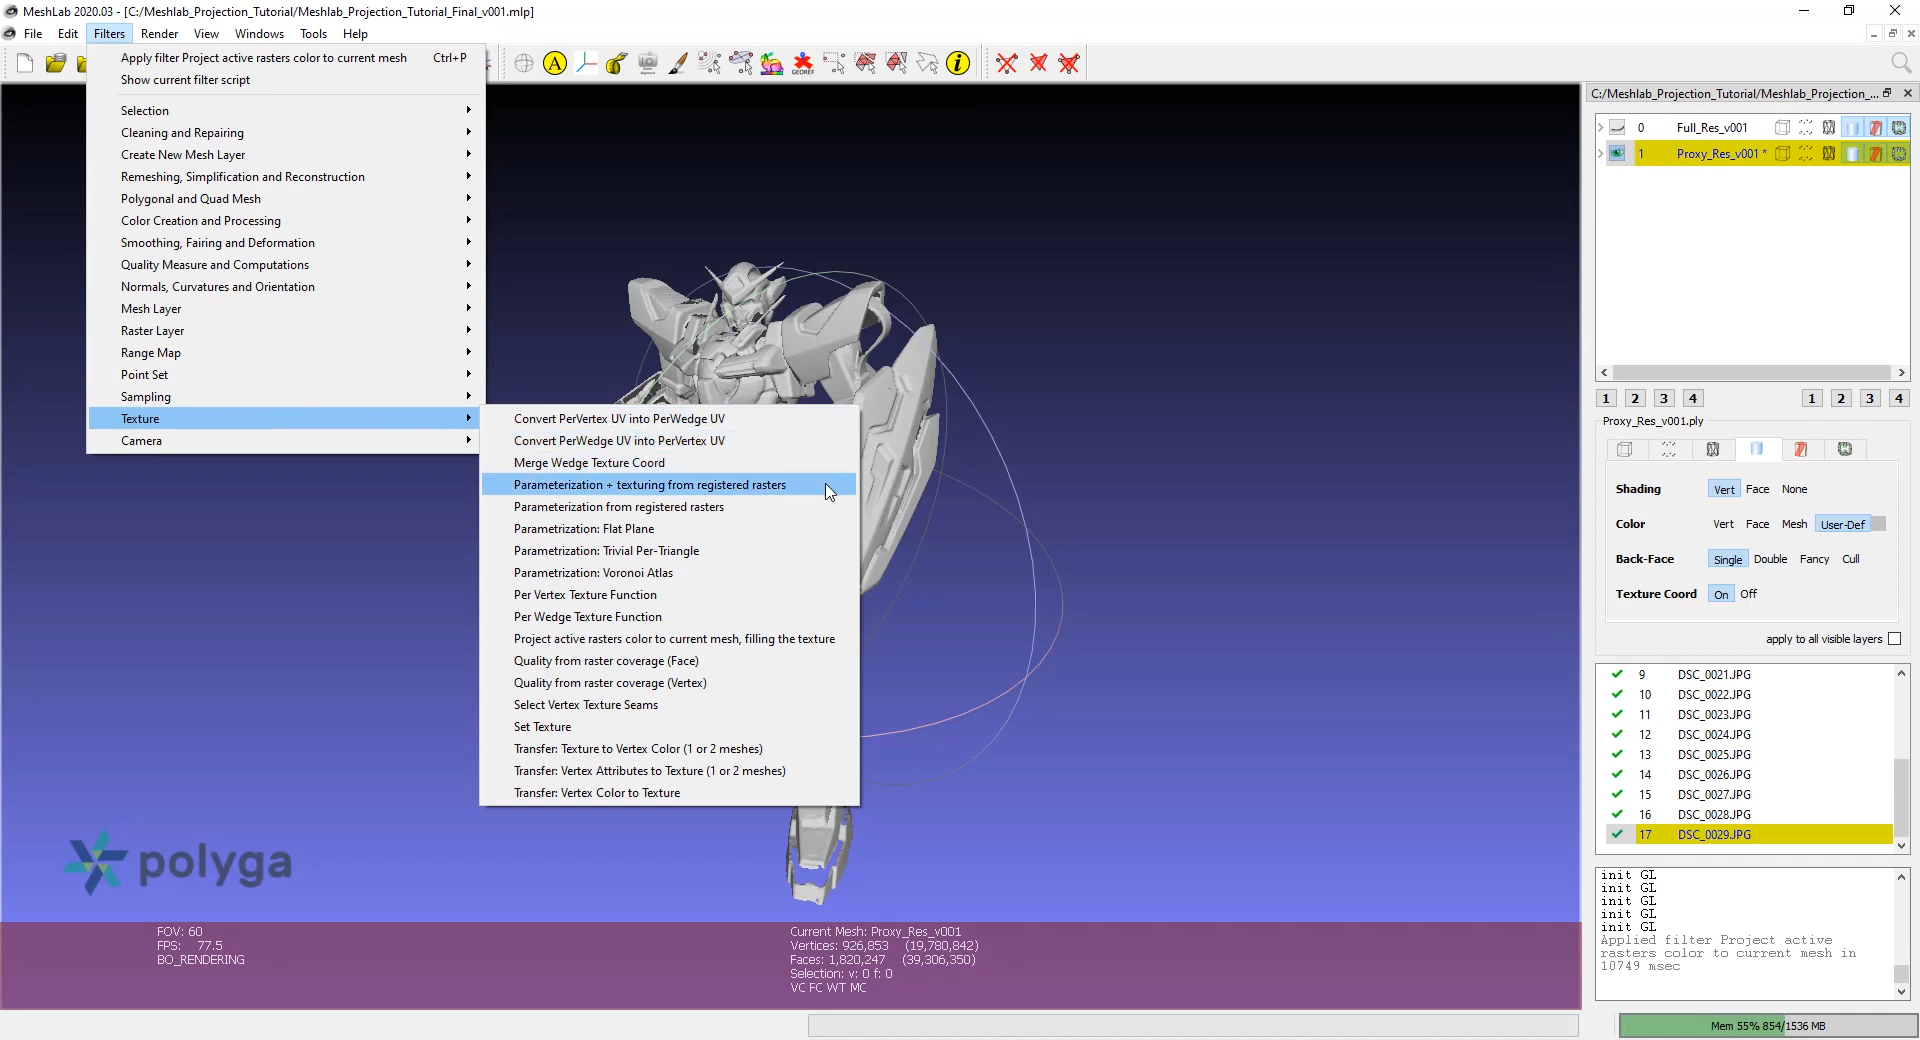
Task: Toggle wireframe icon on Proxy_Res_v001 row
Action: pyautogui.click(x=1829, y=153)
